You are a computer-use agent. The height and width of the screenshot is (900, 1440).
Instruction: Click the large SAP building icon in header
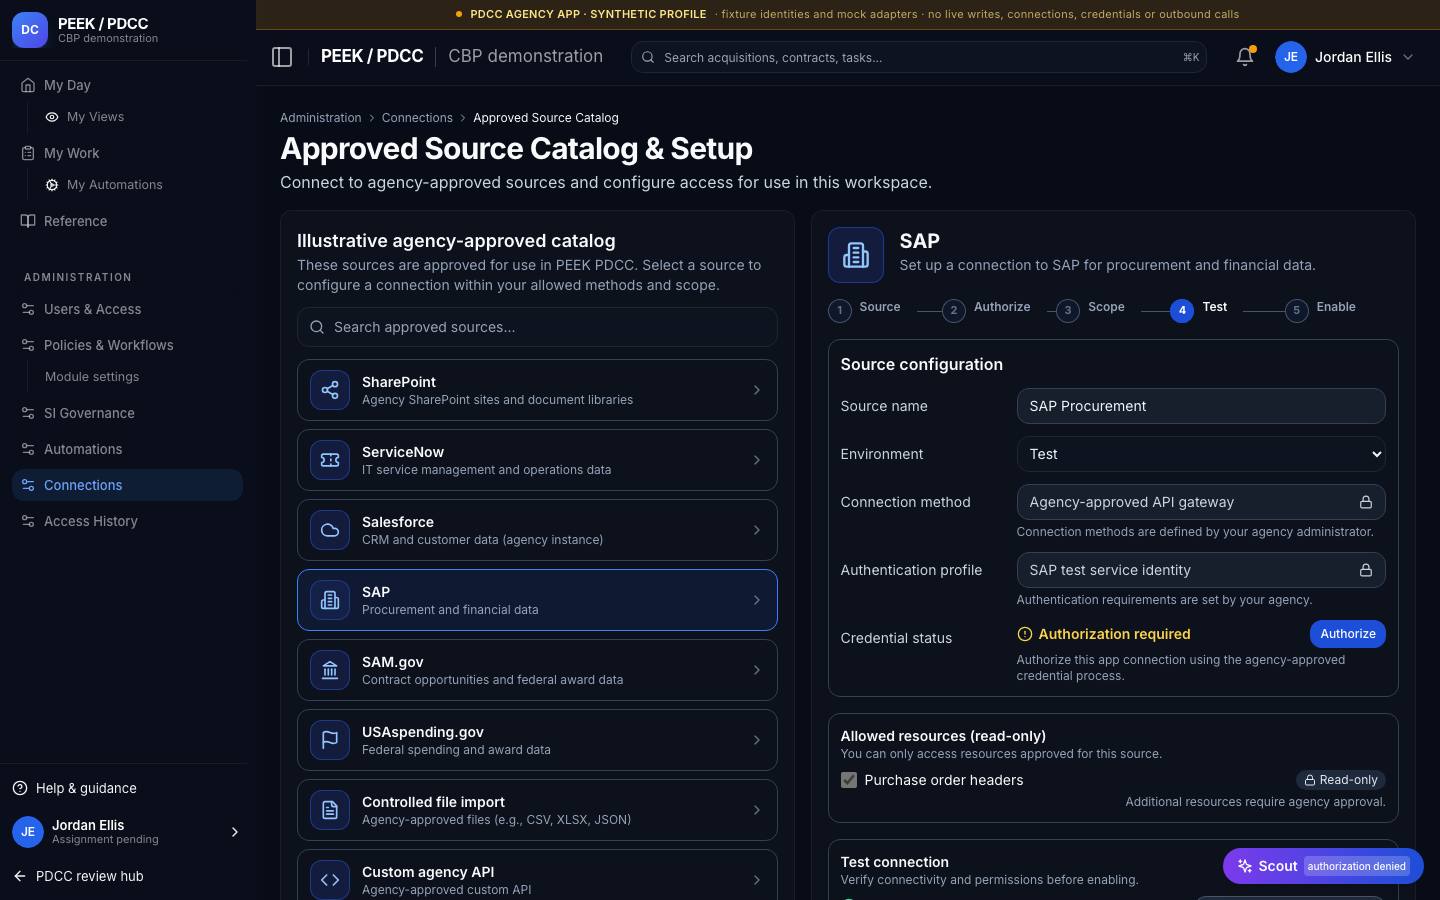(x=856, y=255)
